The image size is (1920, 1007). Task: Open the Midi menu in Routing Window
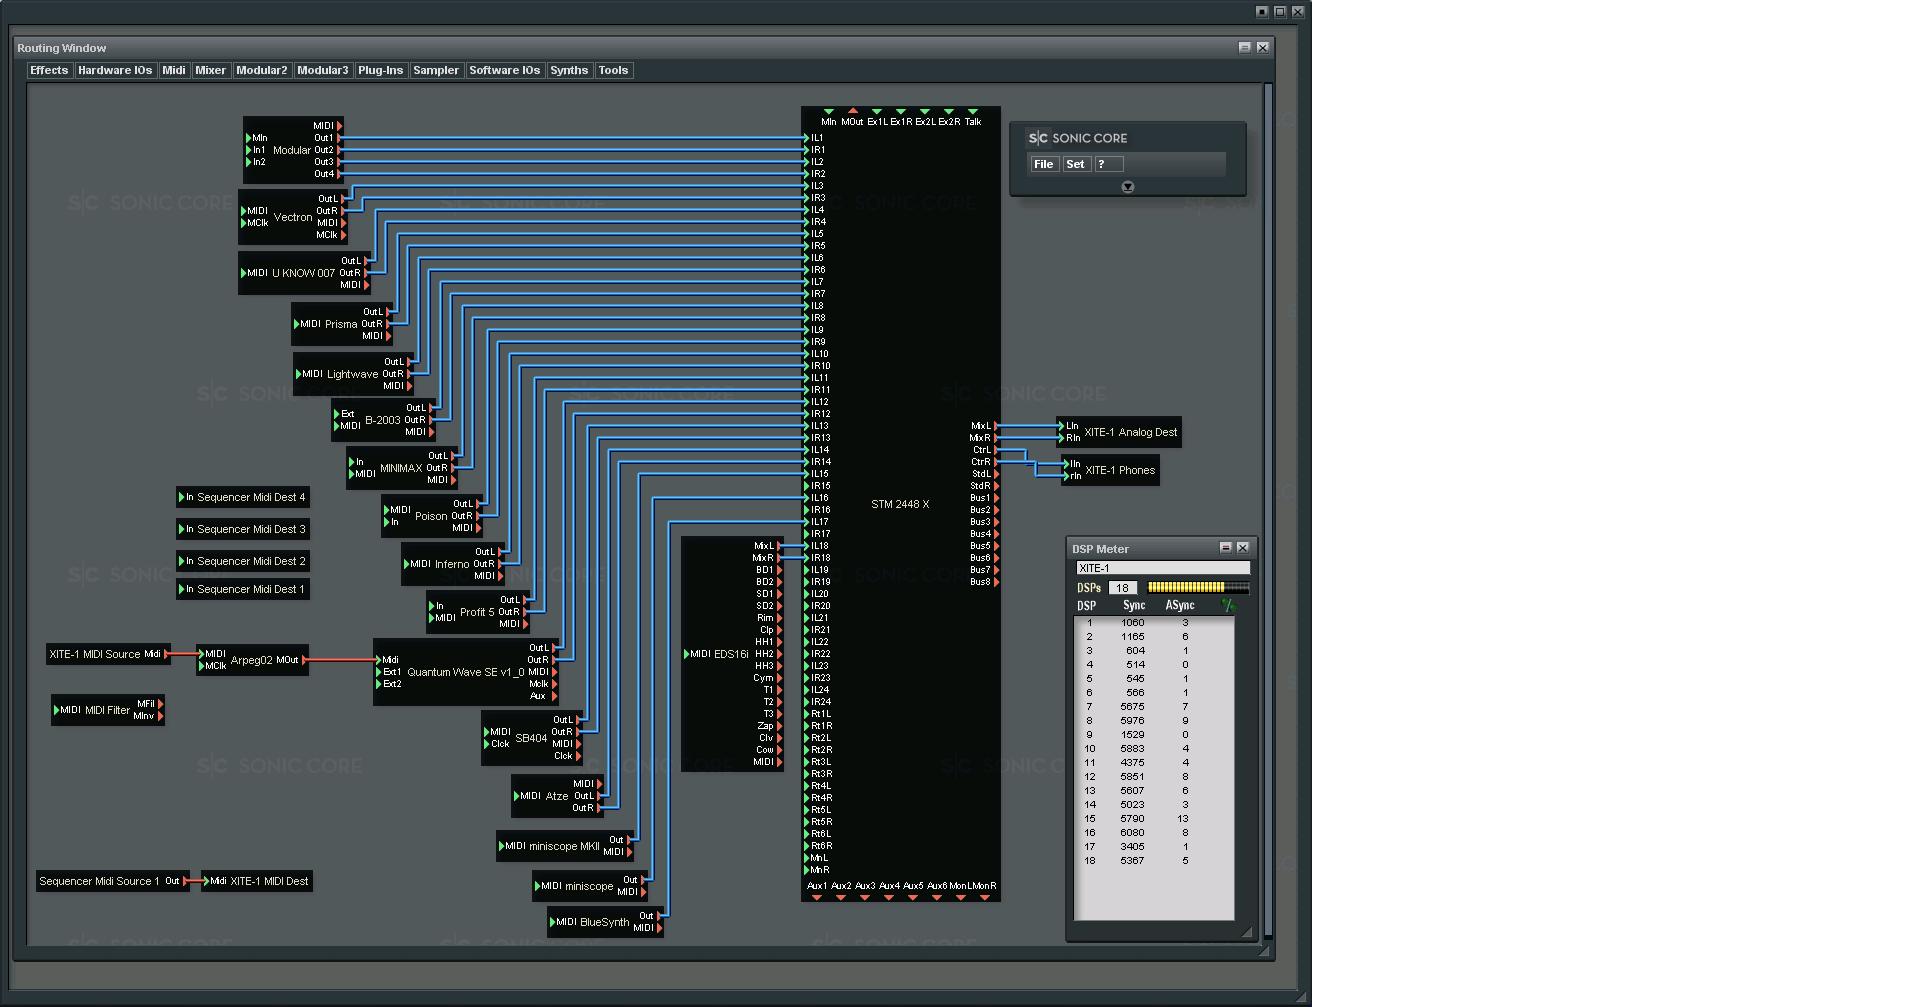[x=174, y=70]
